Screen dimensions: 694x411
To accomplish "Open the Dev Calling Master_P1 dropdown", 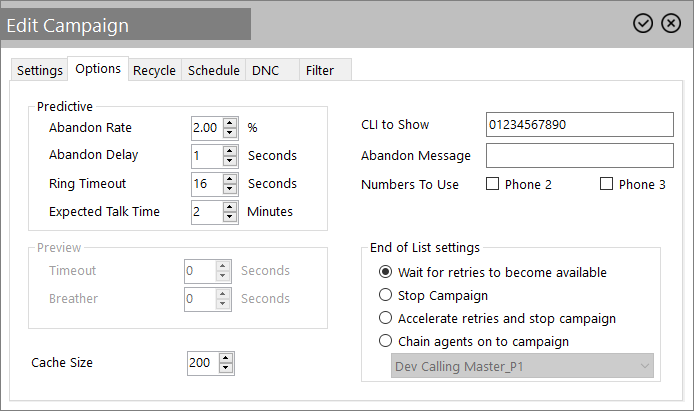I will click(522, 366).
